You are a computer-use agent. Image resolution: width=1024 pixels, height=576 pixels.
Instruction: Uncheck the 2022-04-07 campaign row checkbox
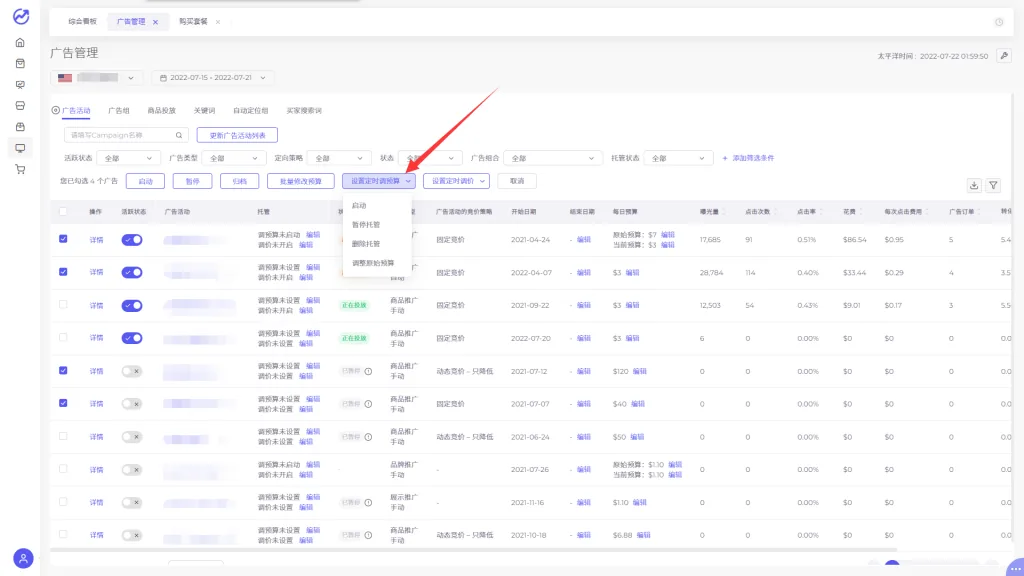pyautogui.click(x=63, y=272)
